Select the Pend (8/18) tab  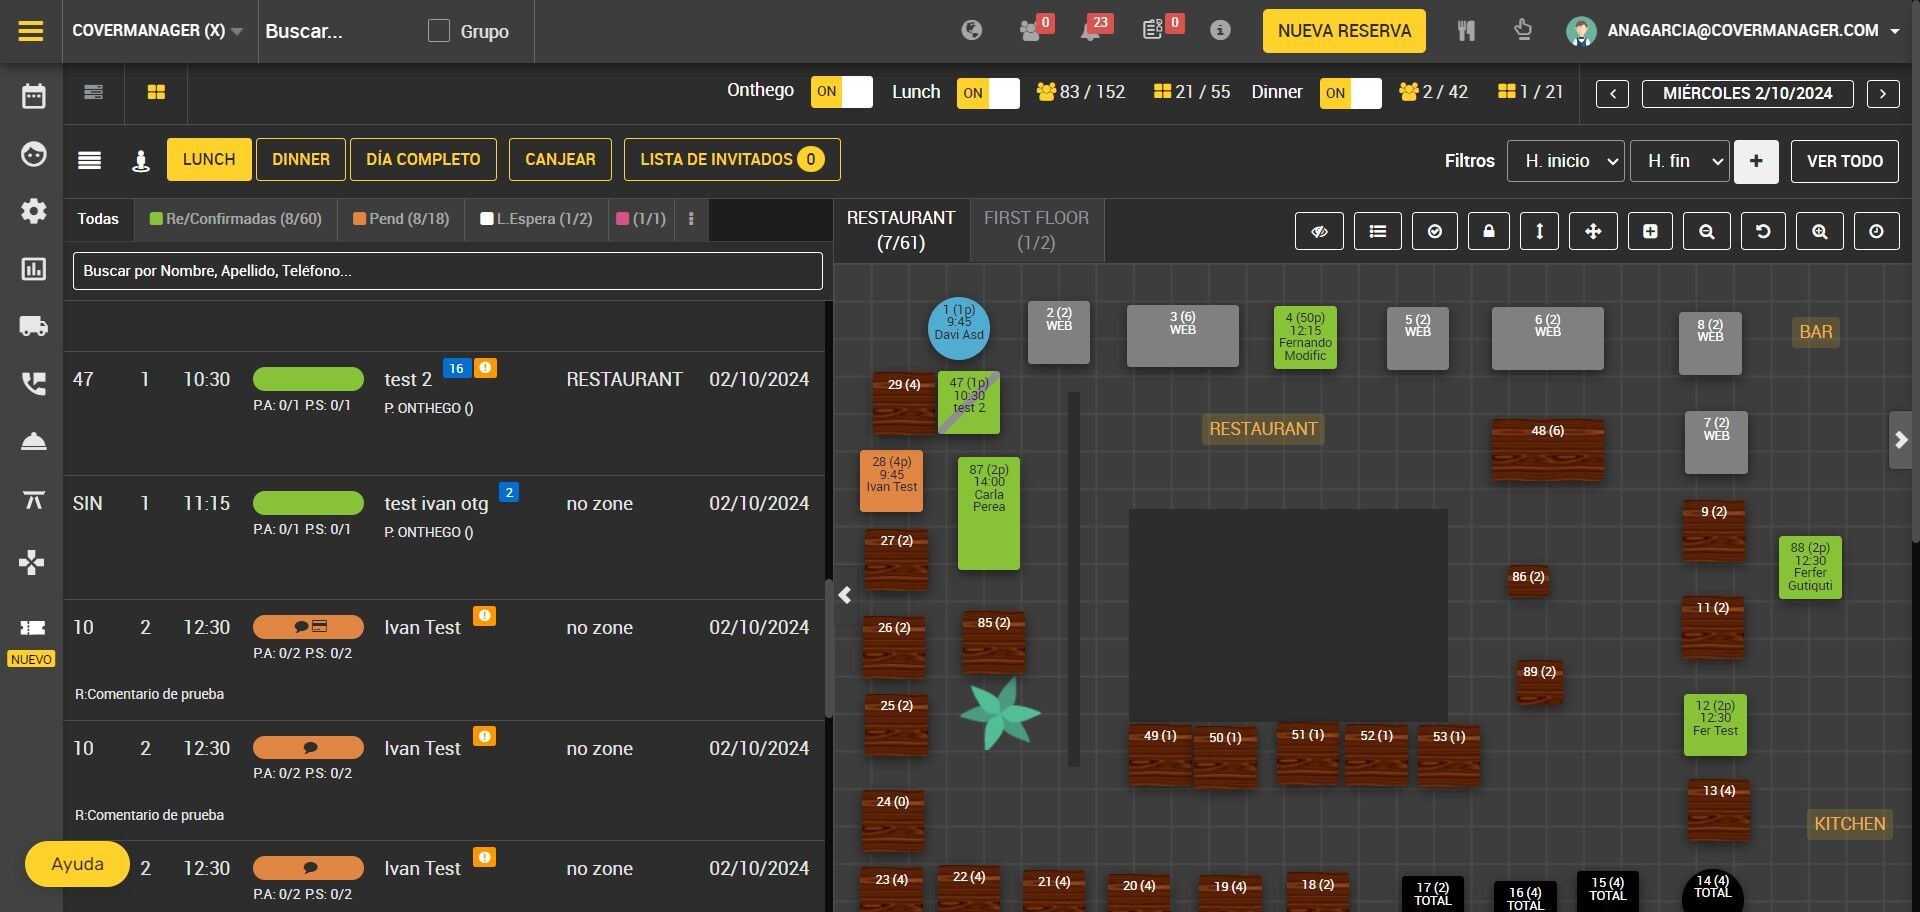coord(401,219)
